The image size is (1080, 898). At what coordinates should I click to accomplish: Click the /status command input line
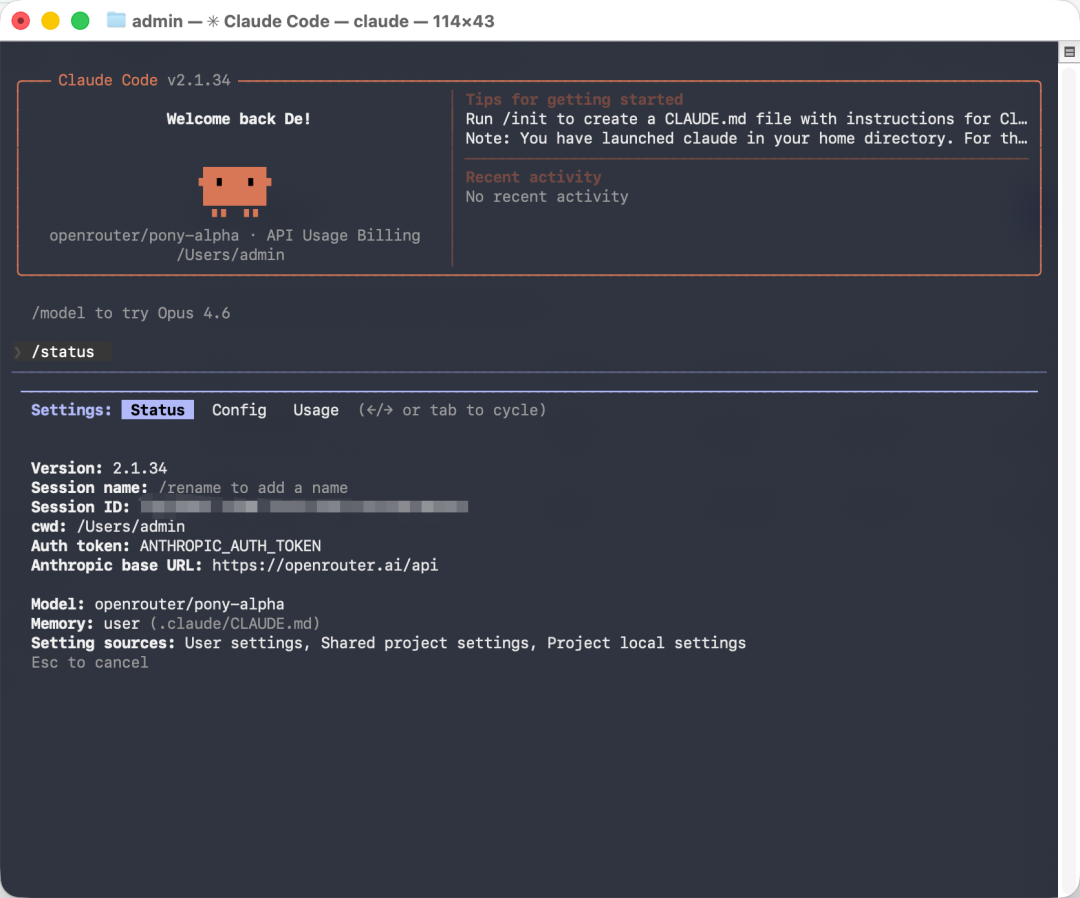[63, 352]
